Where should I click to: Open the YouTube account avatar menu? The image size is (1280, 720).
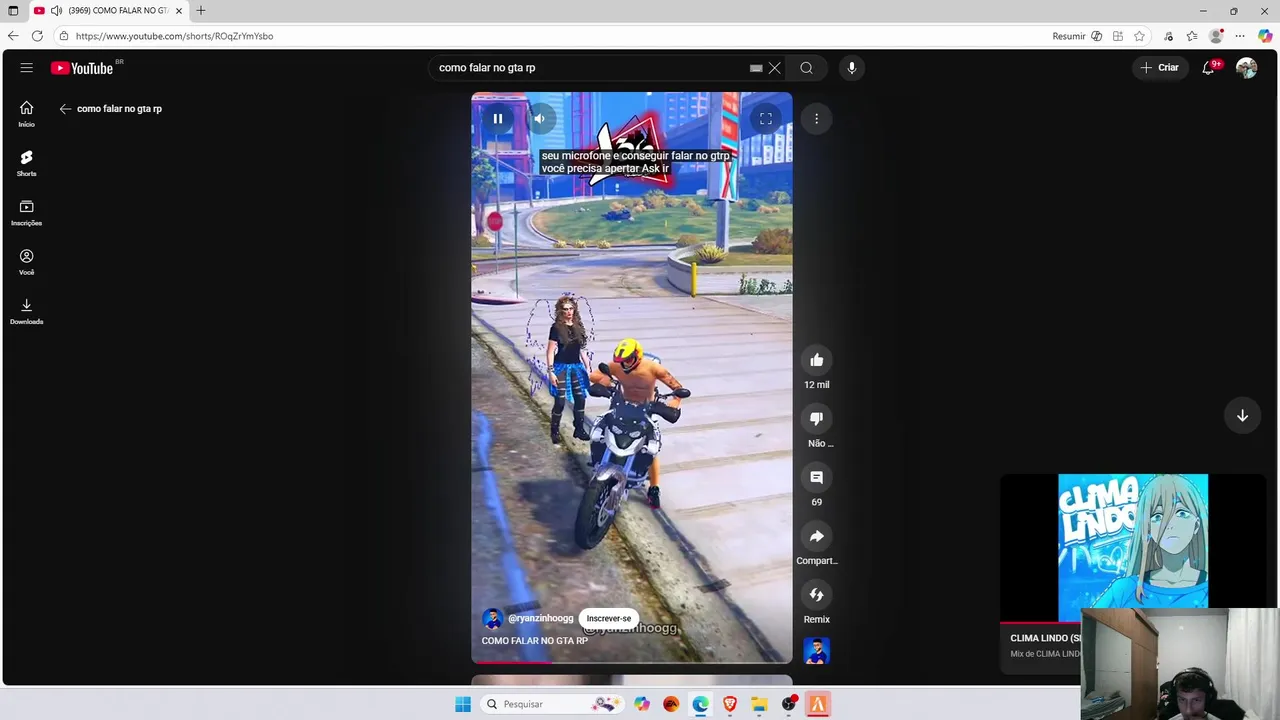point(1246,67)
